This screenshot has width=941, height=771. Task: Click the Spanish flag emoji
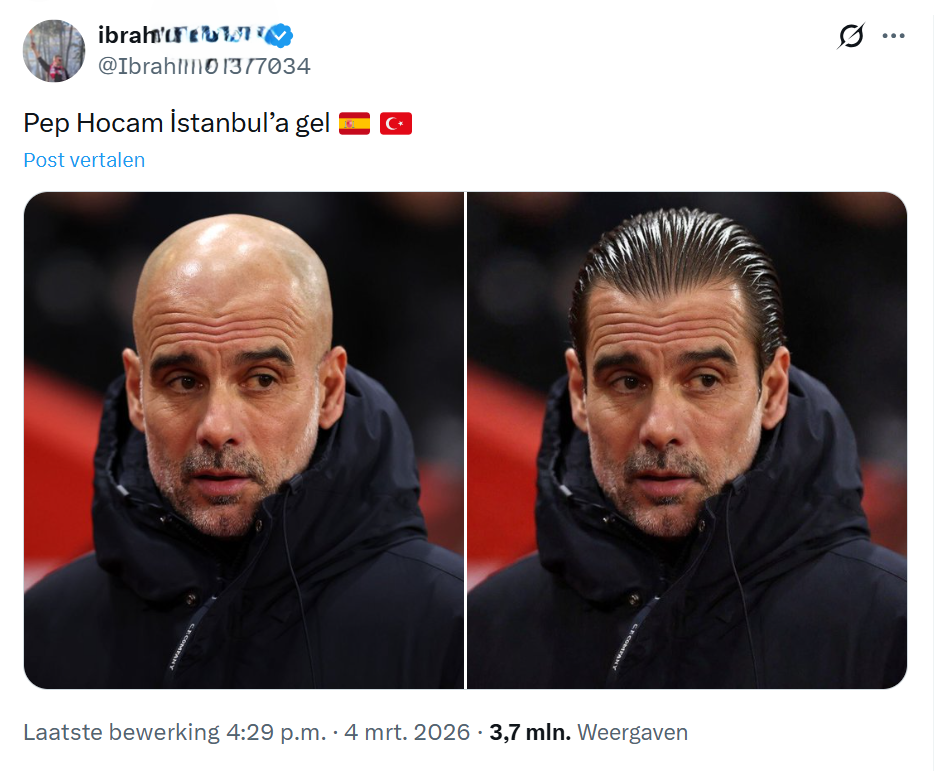click(354, 124)
